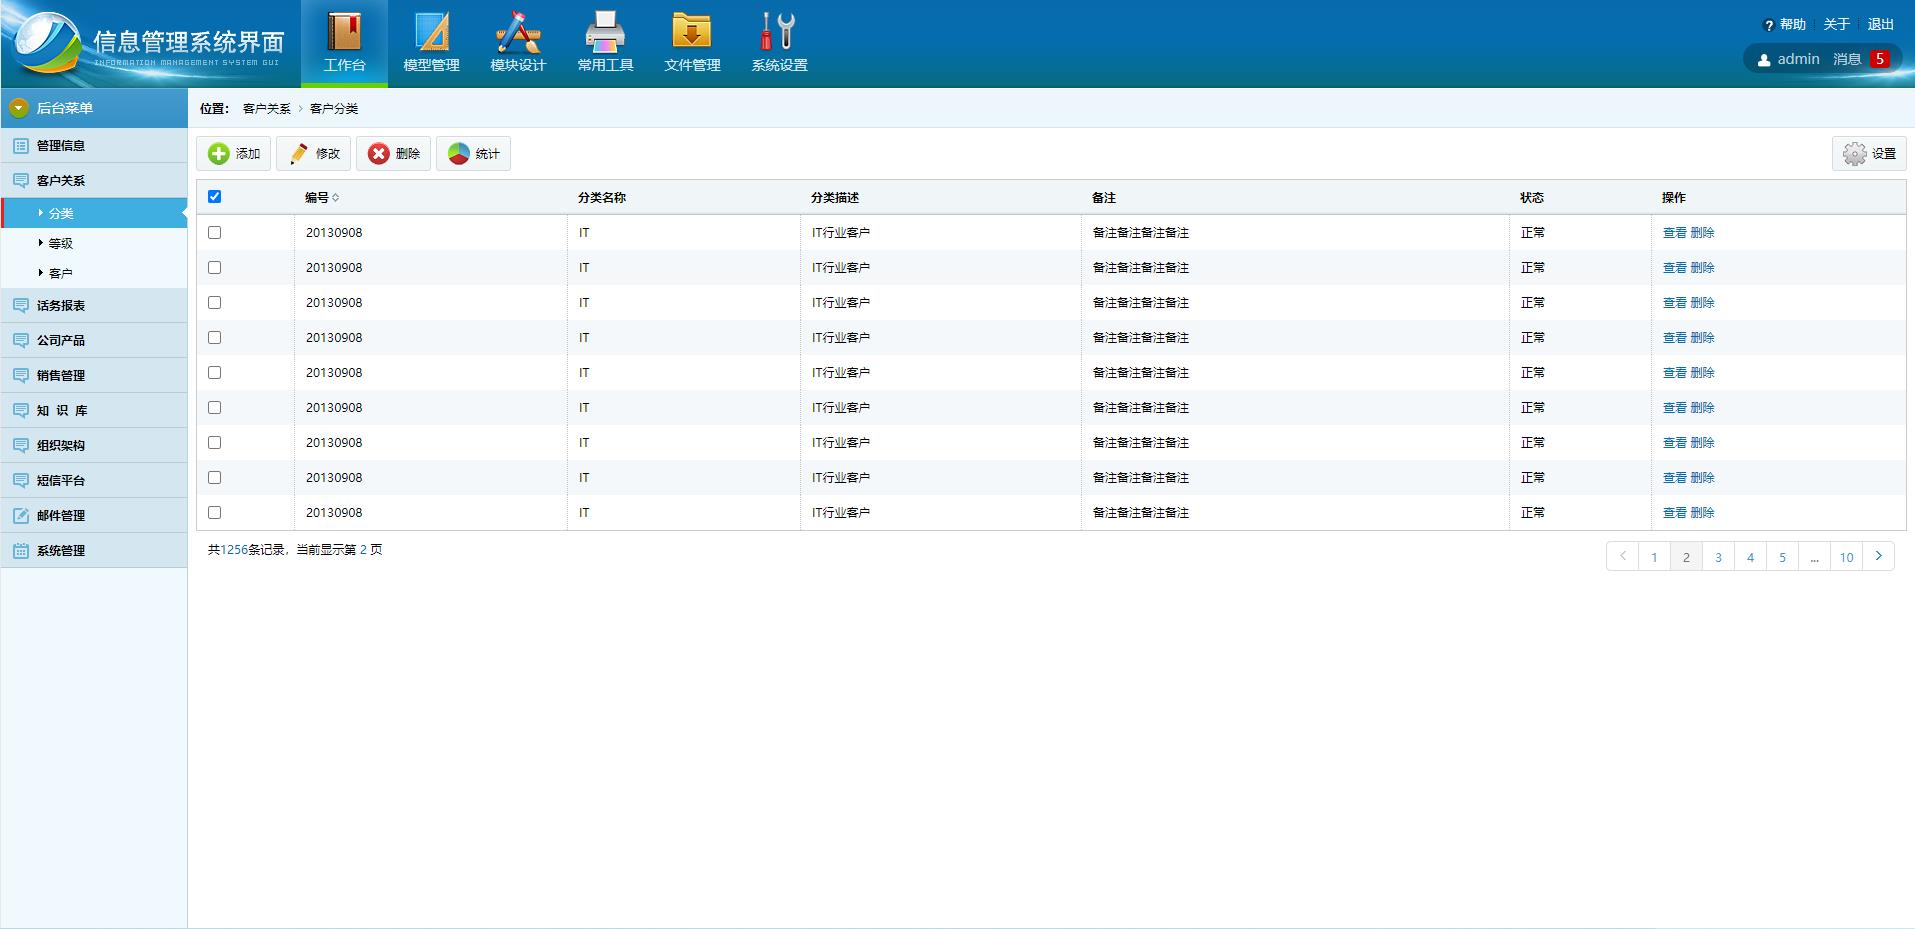Tick the last table row checkbox
Screen dimensions: 1915x929
coord(214,512)
